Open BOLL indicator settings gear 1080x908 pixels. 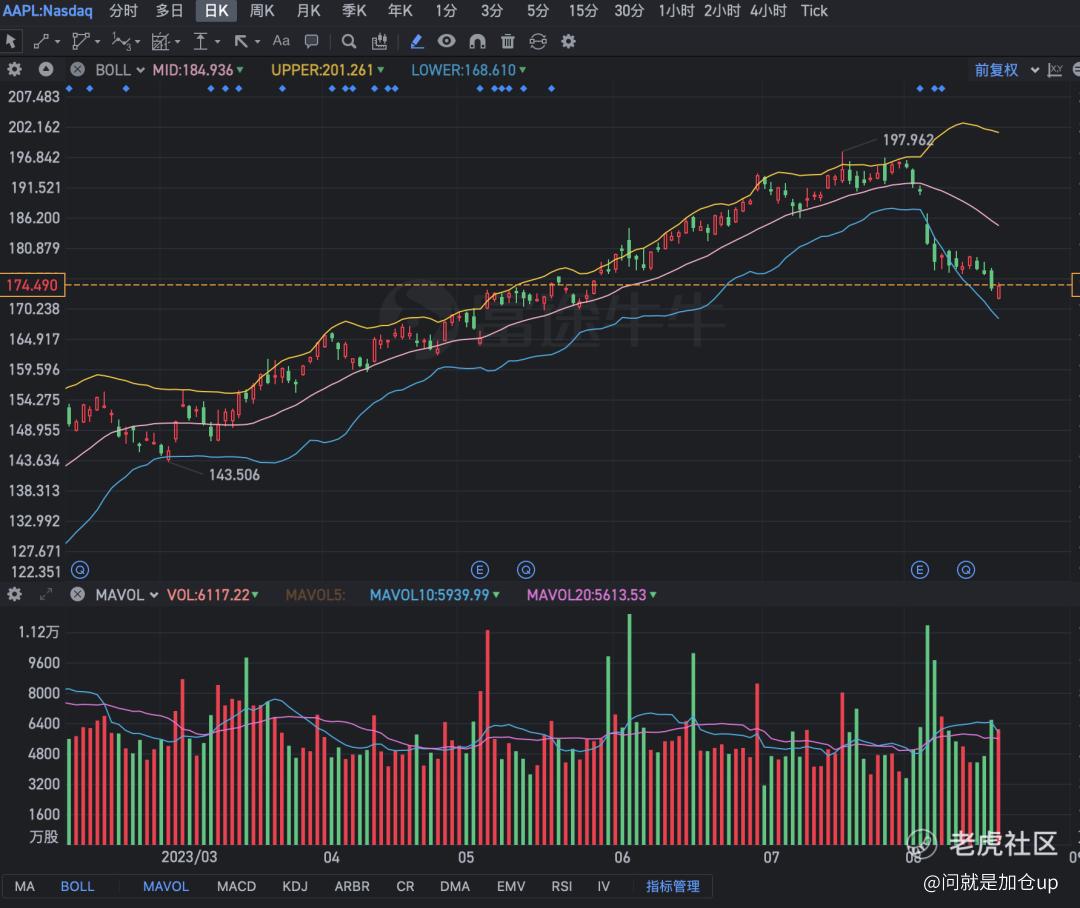click(14, 70)
